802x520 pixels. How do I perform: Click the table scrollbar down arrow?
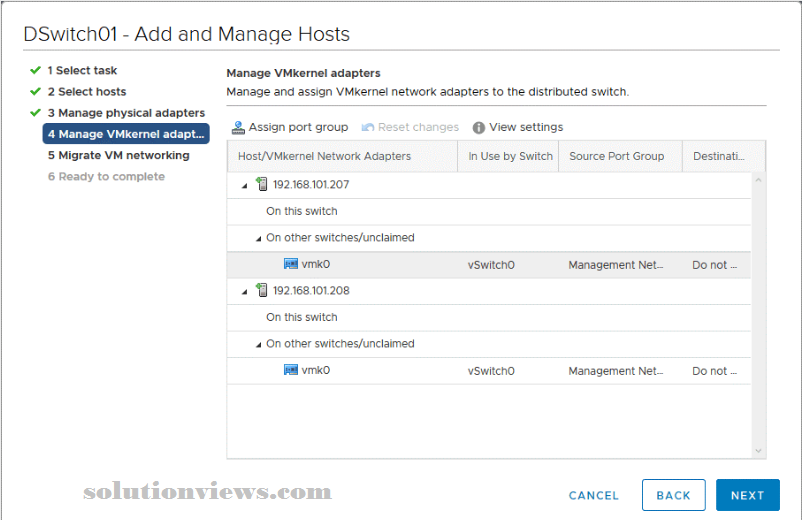coord(758,450)
